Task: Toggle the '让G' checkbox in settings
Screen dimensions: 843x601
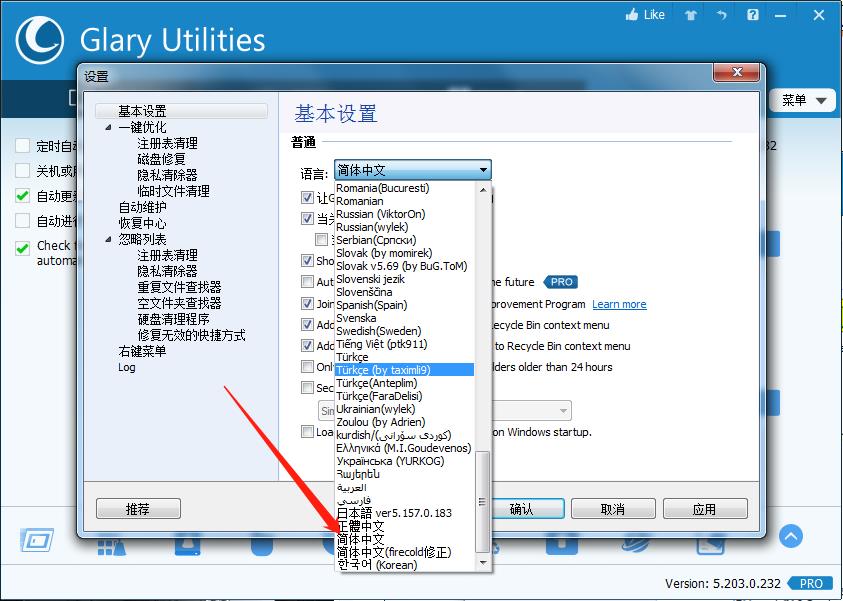Action: (307, 197)
